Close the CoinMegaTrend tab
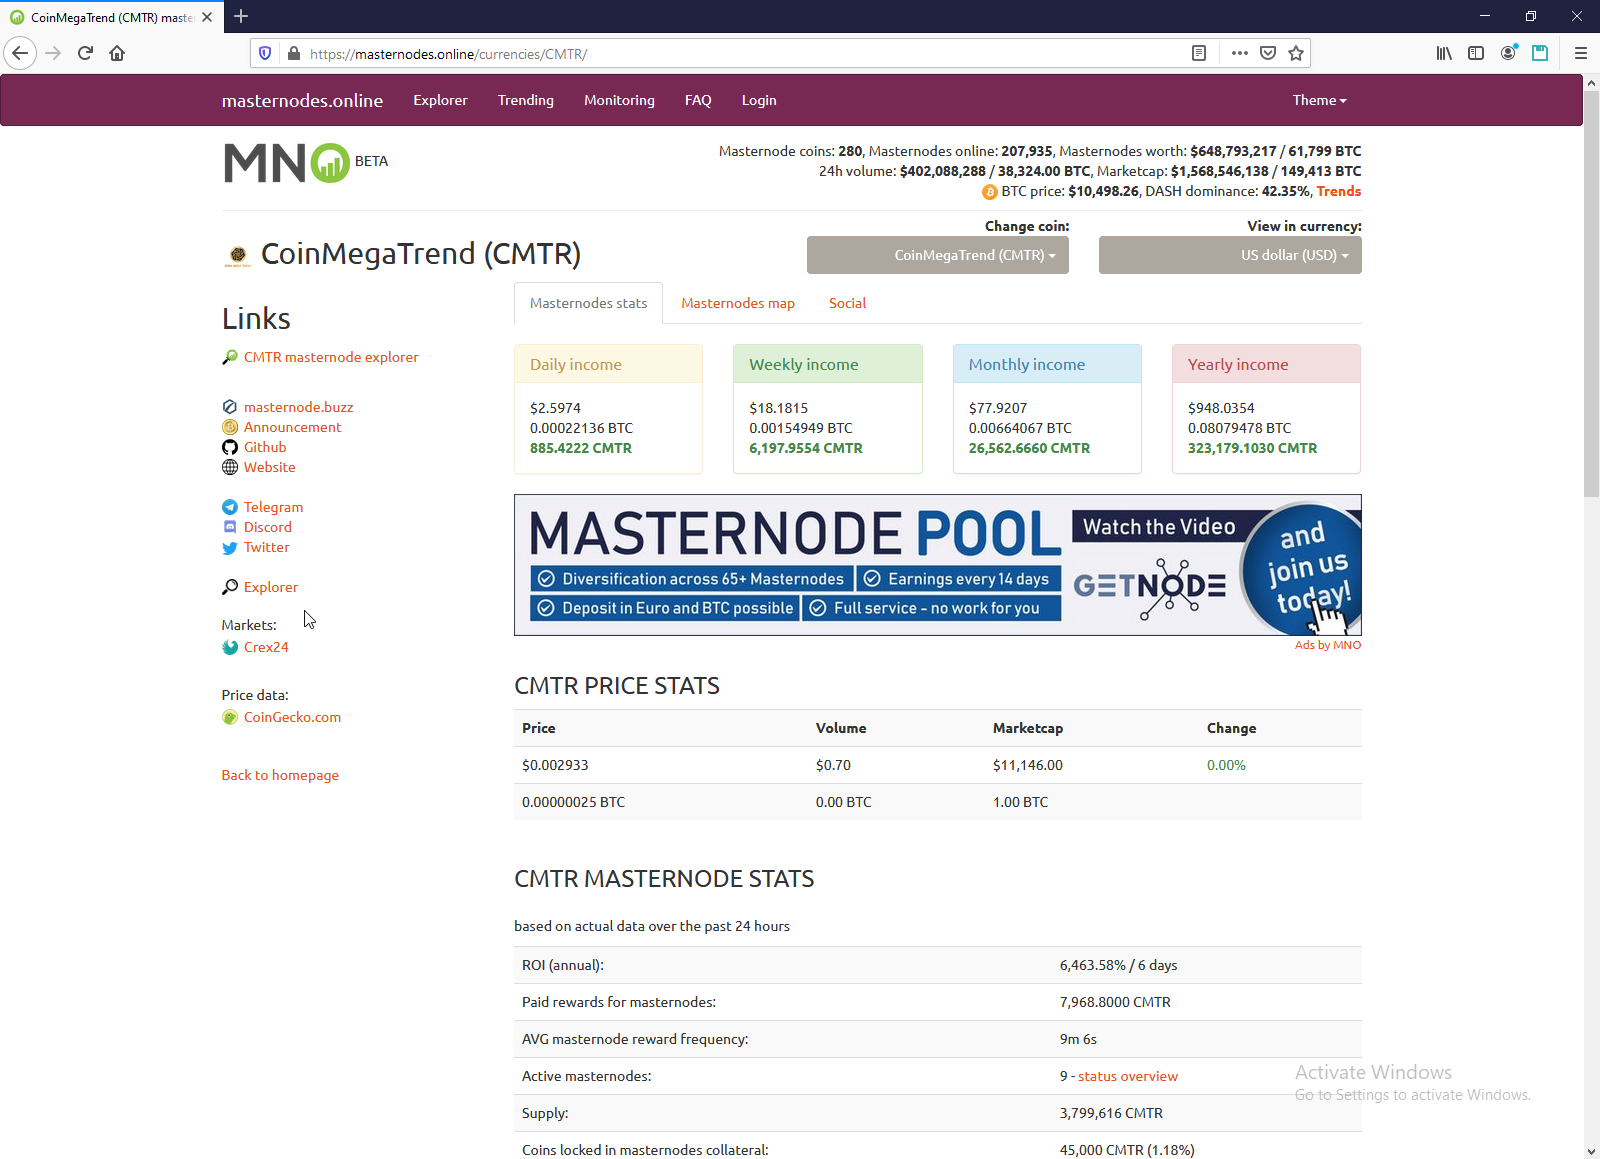The height and width of the screenshot is (1159, 1600). [x=207, y=17]
